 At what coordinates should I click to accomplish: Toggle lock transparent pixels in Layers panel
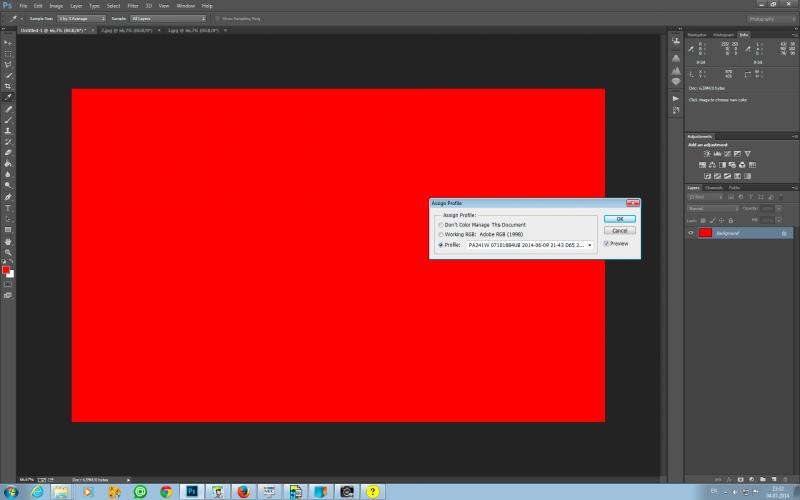[703, 220]
